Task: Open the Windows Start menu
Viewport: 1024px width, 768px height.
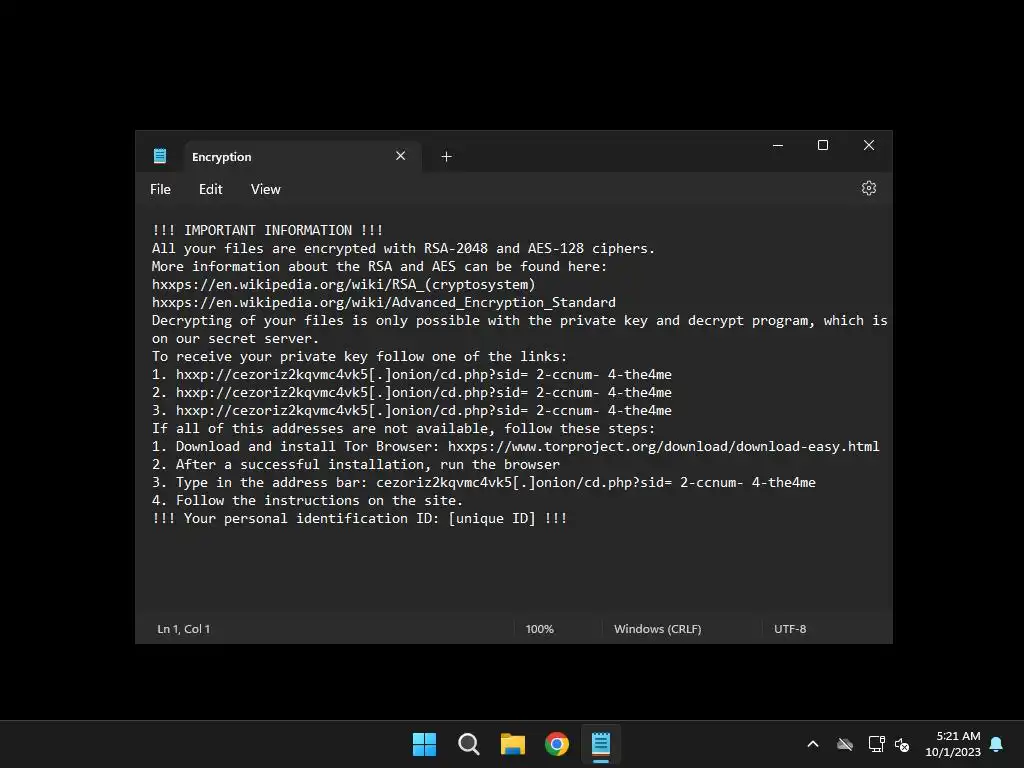Action: [x=424, y=744]
